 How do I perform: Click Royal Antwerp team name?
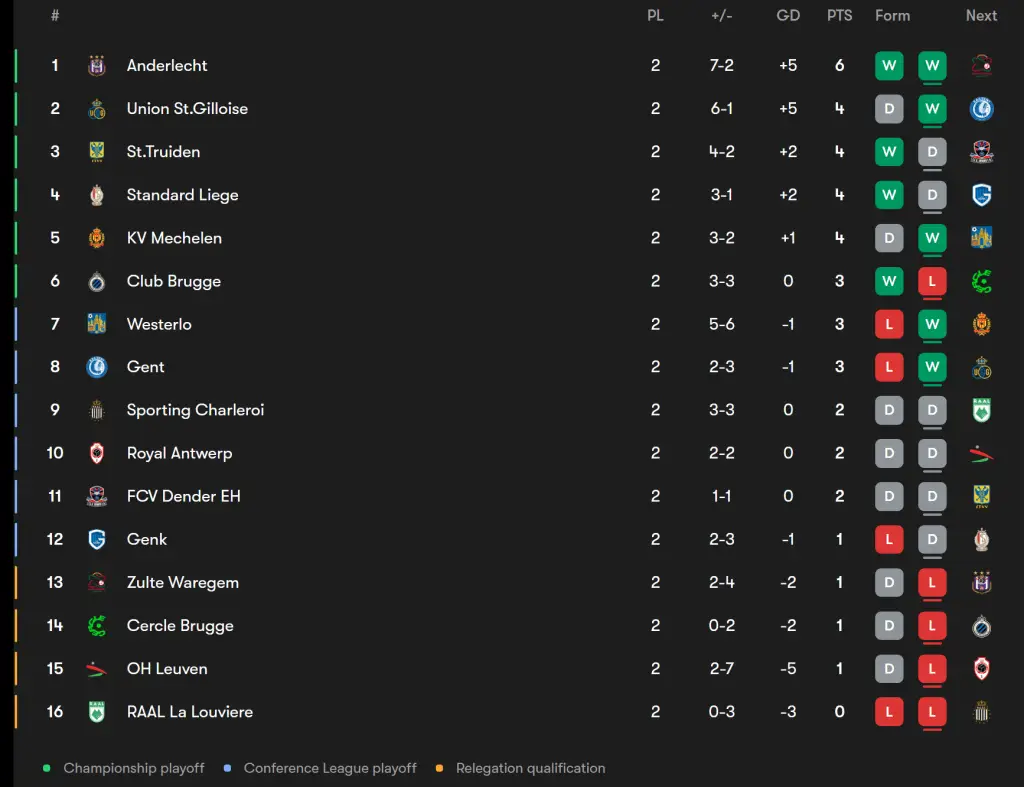(179, 453)
